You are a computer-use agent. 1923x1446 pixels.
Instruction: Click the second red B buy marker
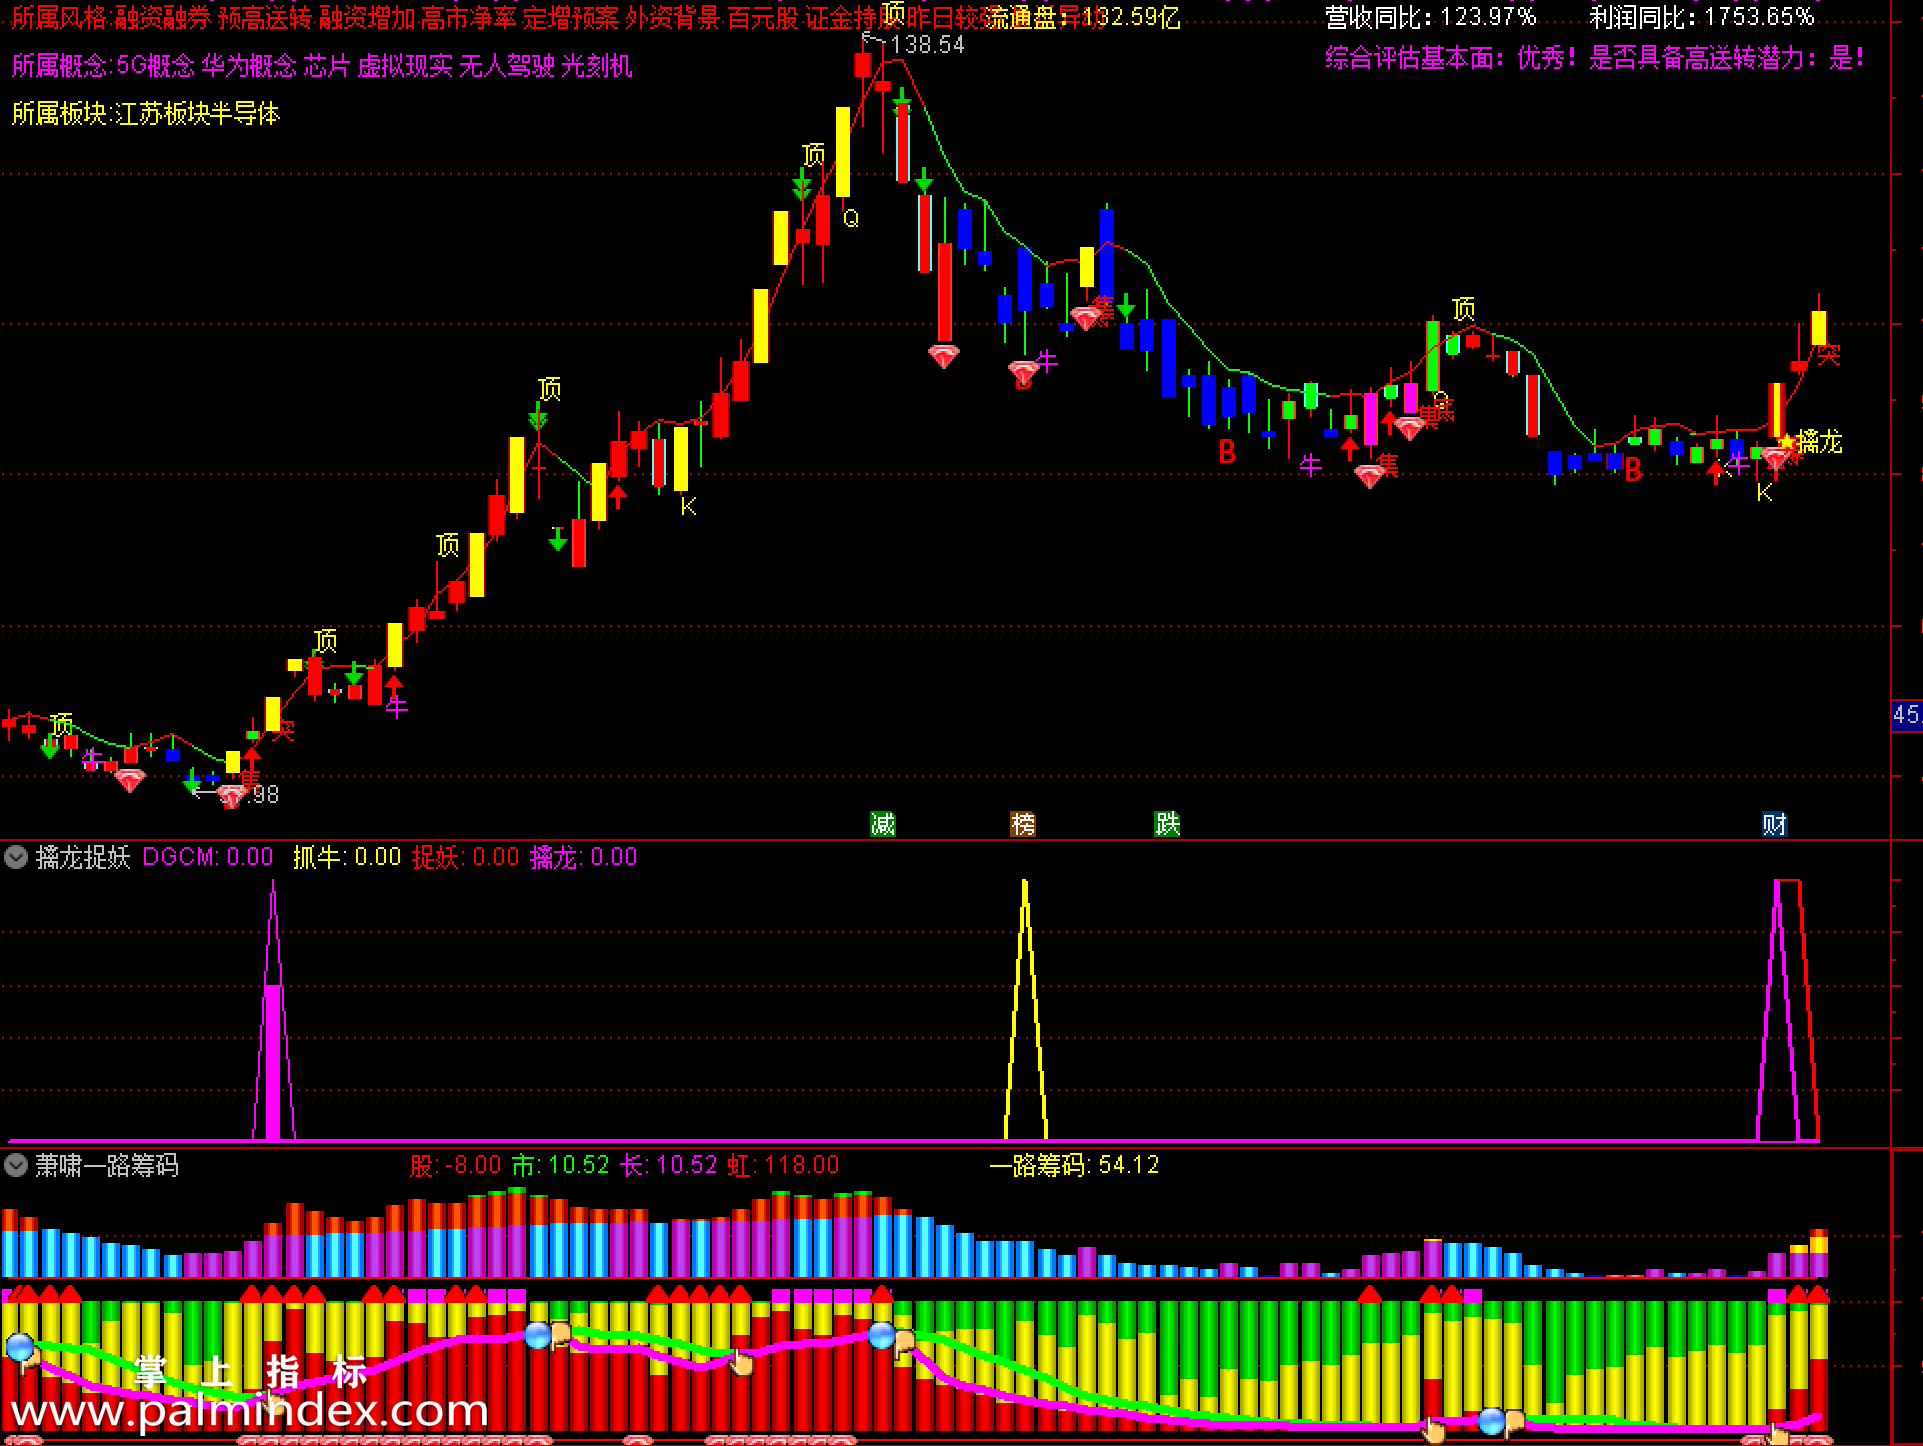pos(1633,469)
